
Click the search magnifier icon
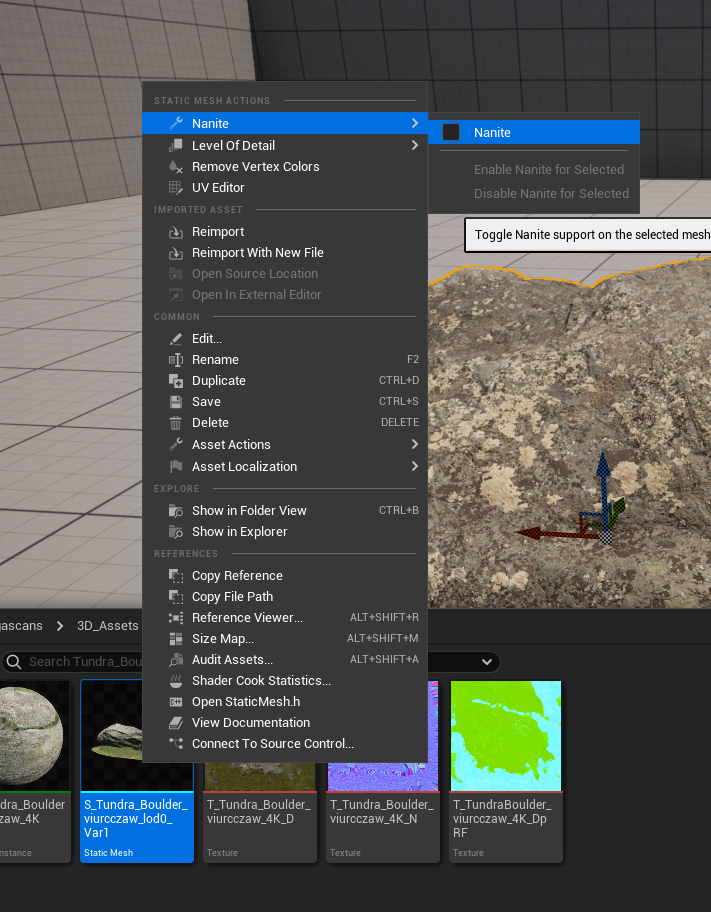pos(14,662)
